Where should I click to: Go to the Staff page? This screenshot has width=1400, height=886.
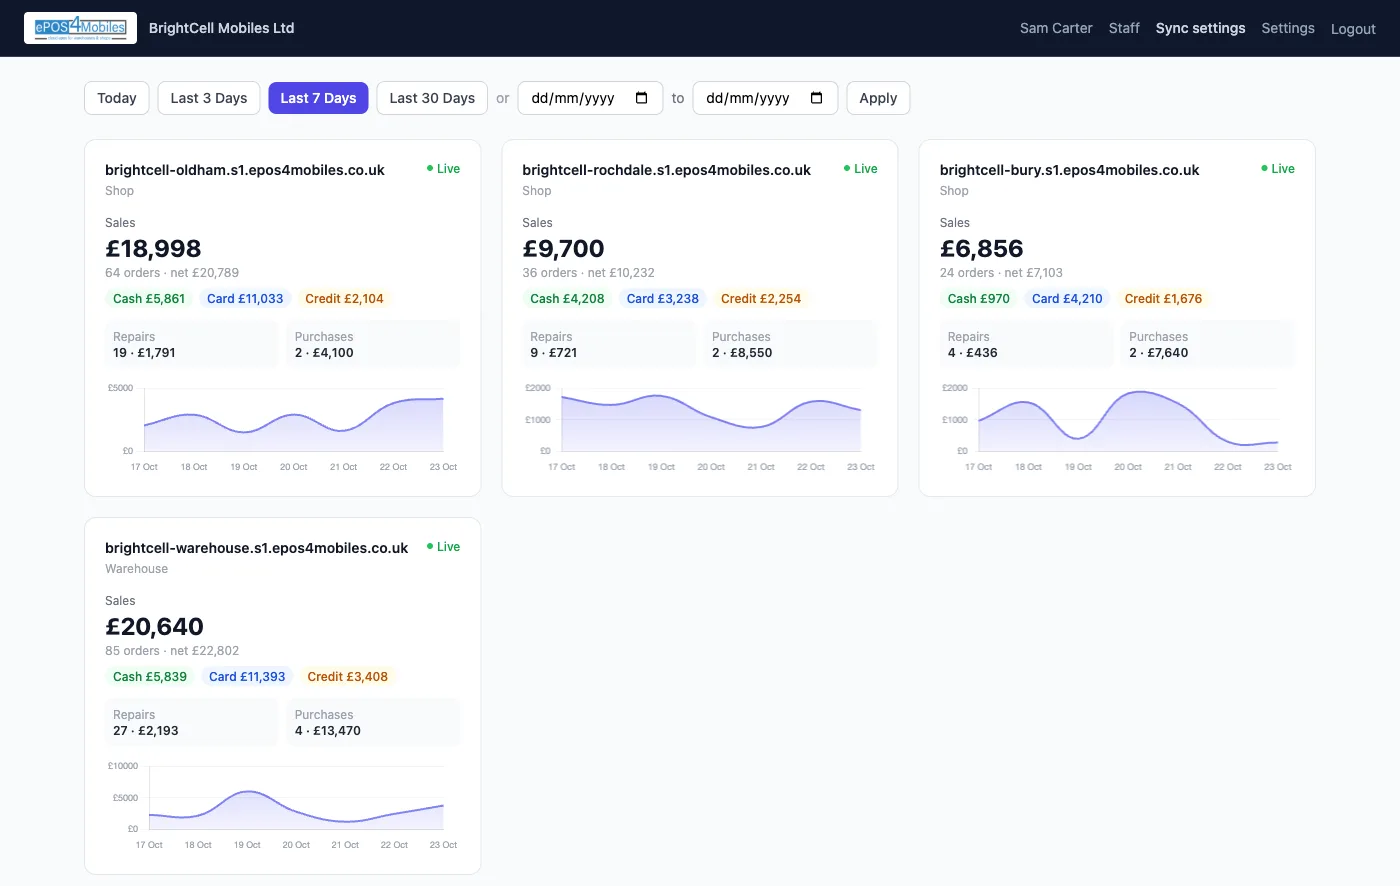(1124, 28)
